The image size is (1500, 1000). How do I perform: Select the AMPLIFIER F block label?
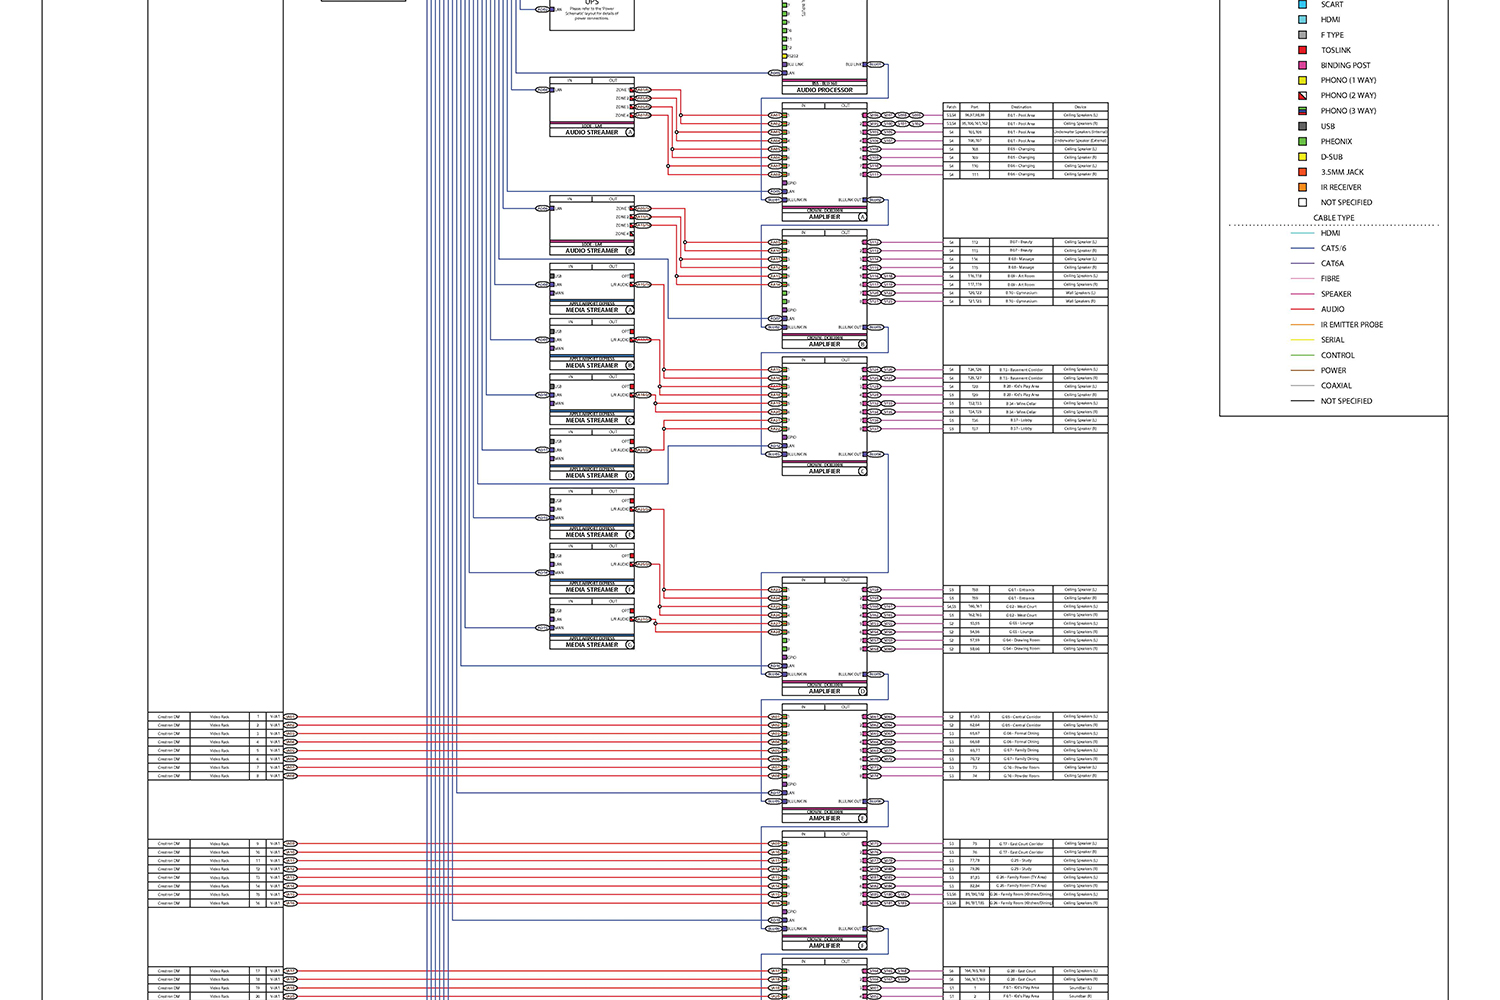824,945
